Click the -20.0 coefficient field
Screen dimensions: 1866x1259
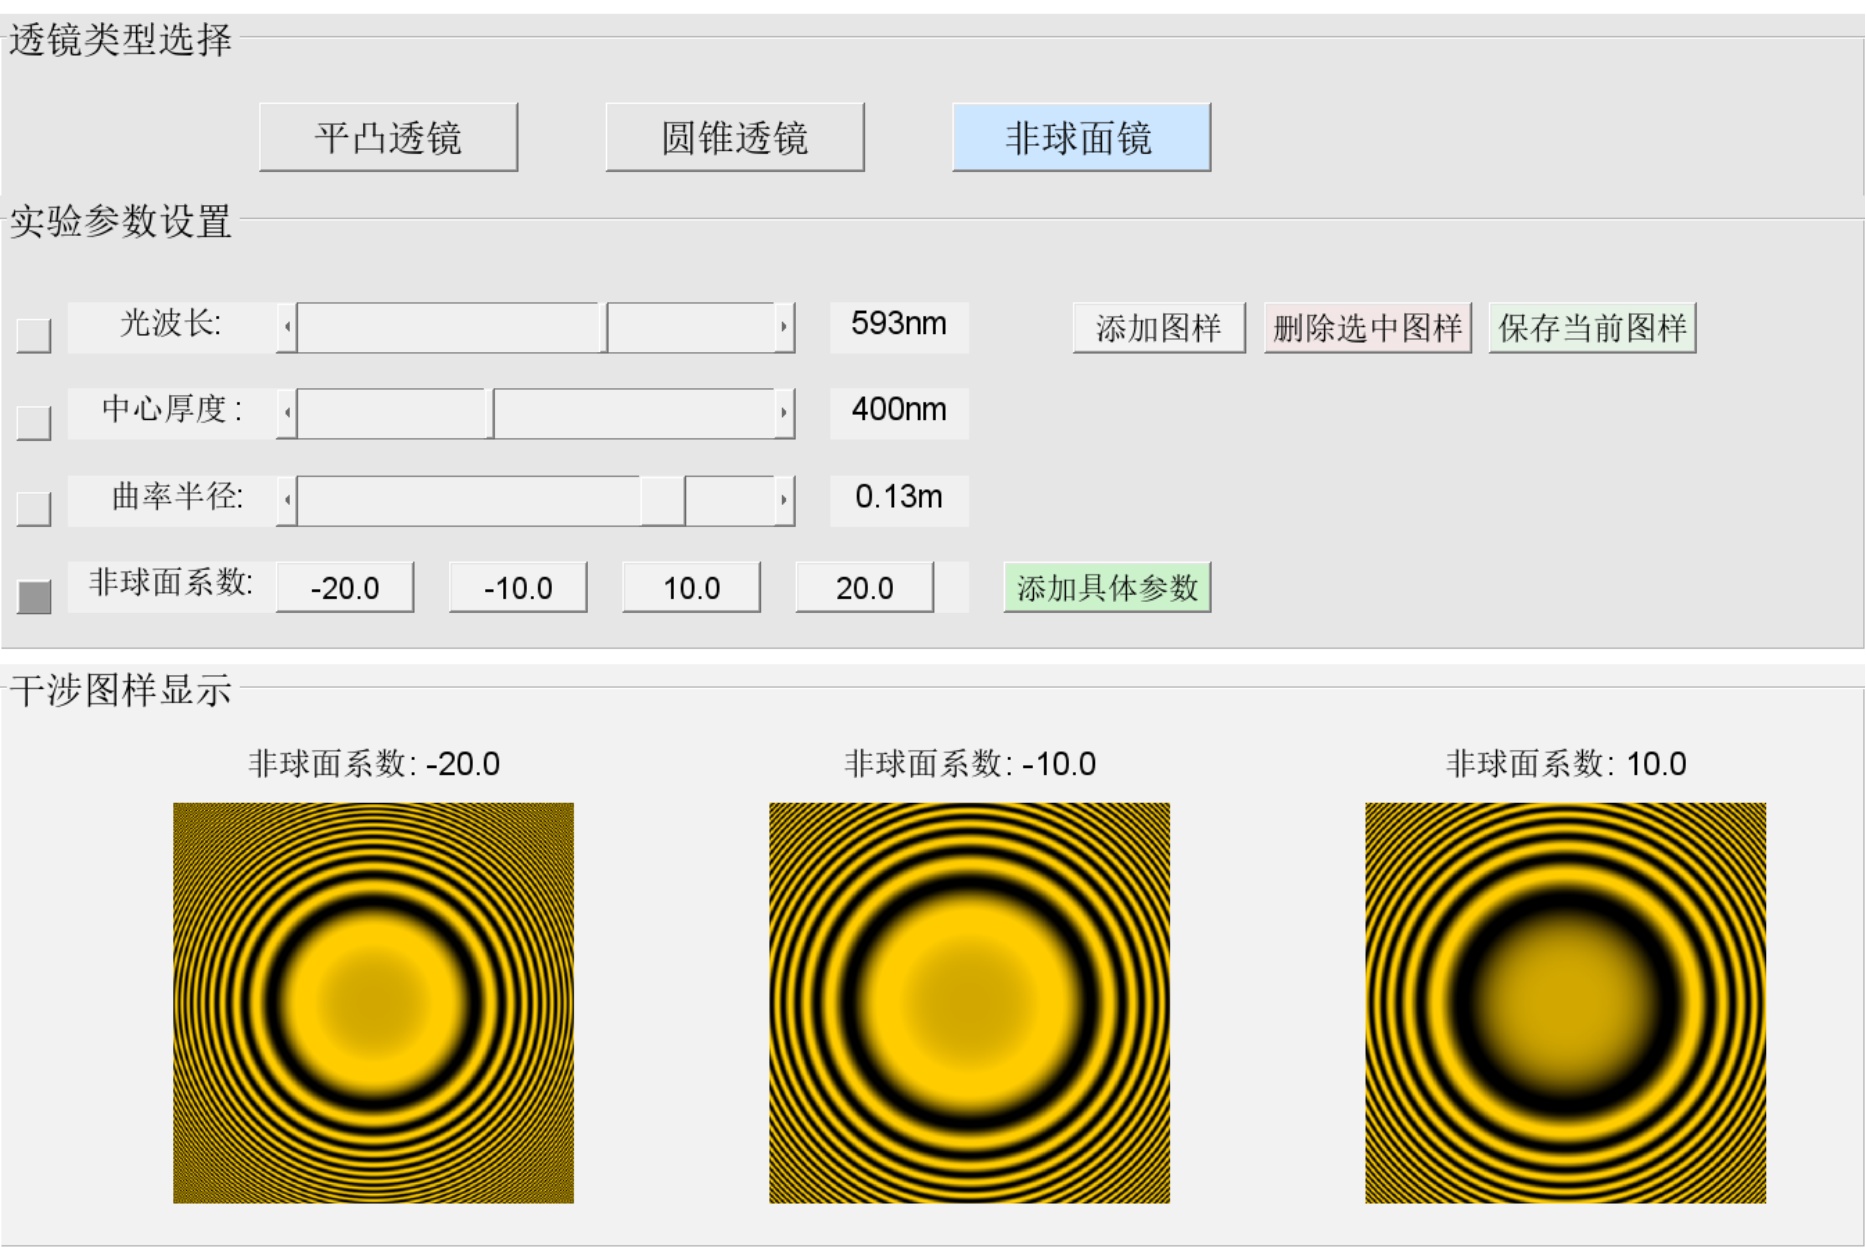pyautogui.click(x=344, y=588)
